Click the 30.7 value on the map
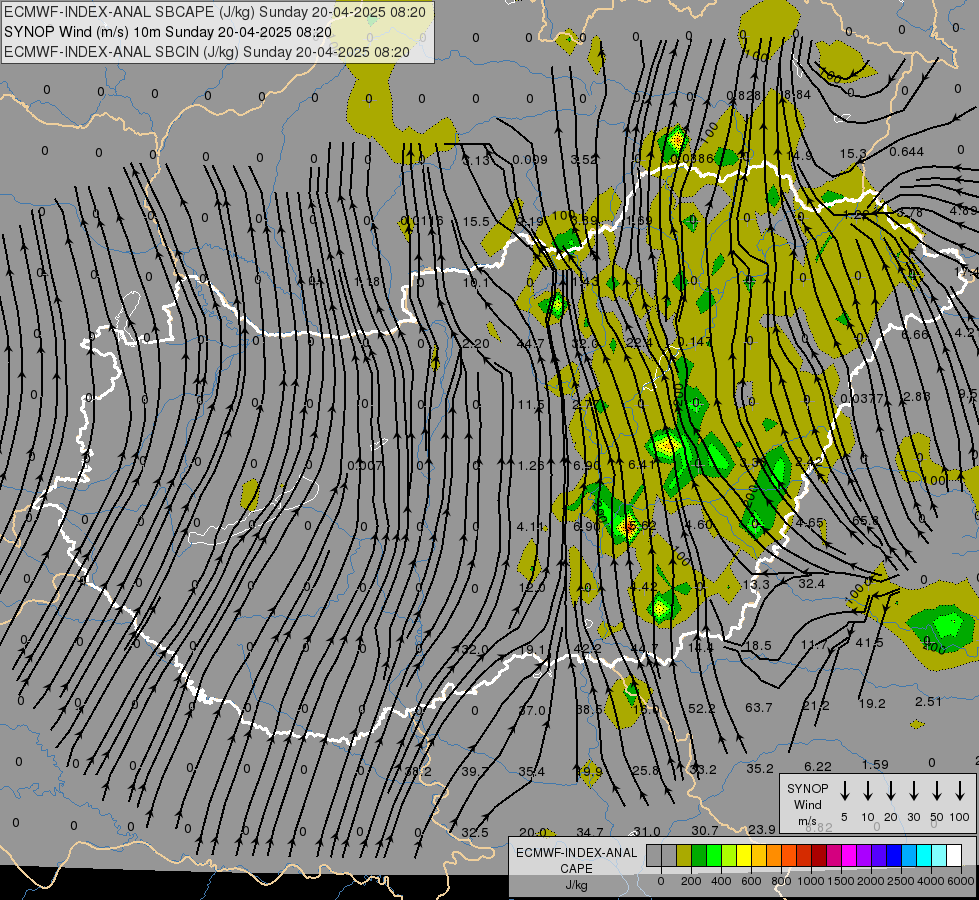 click(705, 830)
